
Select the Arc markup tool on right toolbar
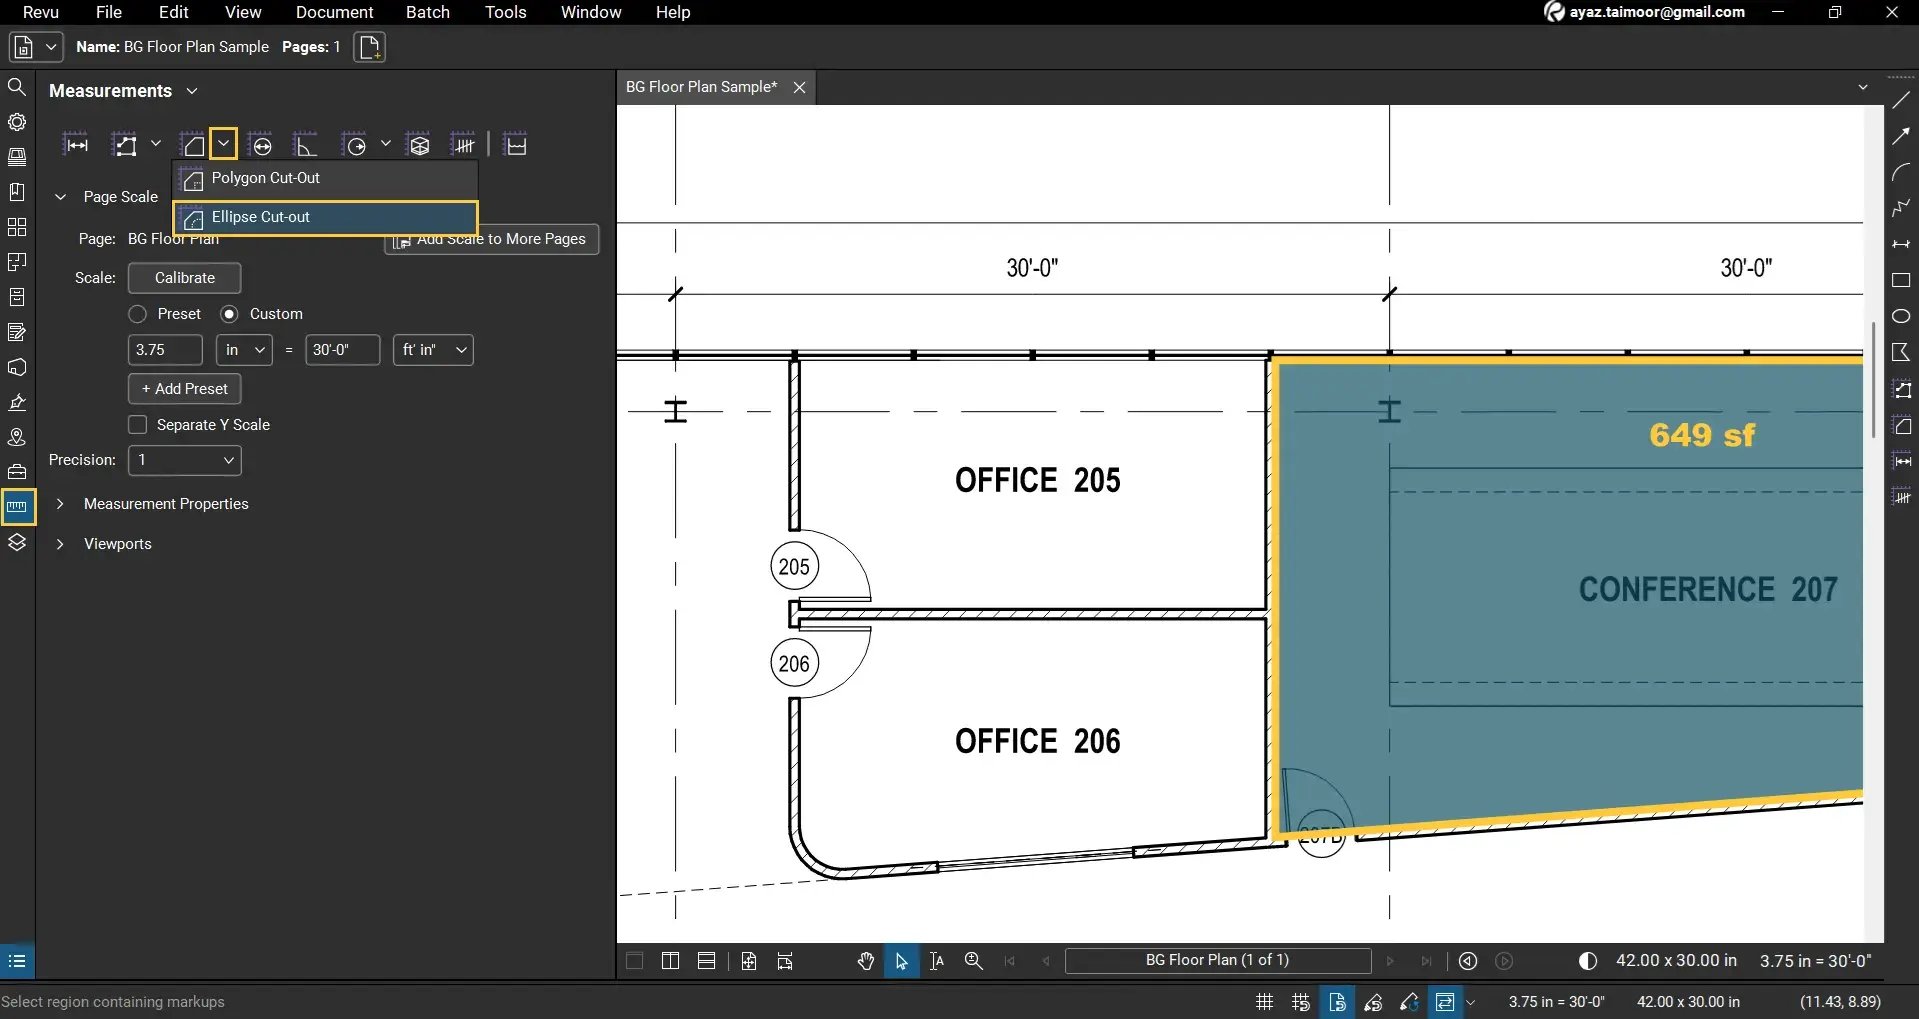[1901, 172]
